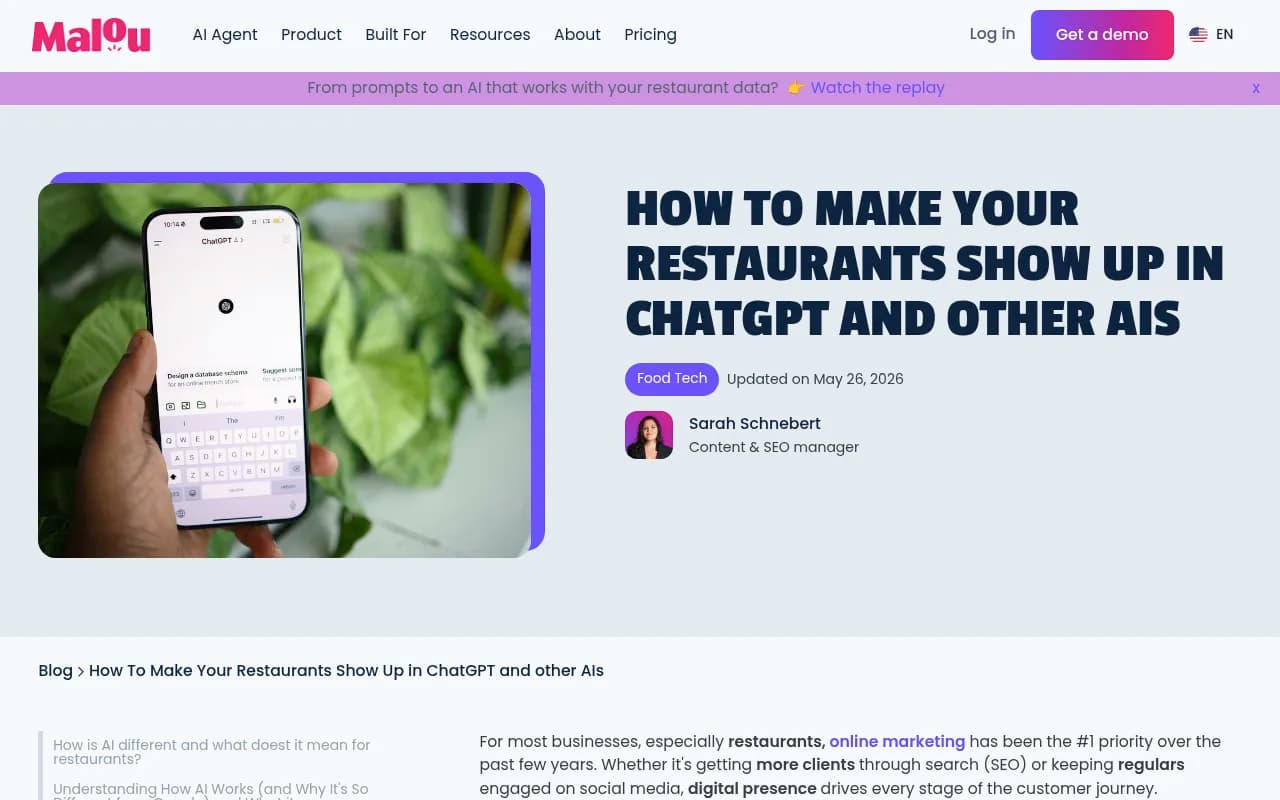The width and height of the screenshot is (1280, 800).
Task: Dismiss the banner with the x
Action: tap(1256, 88)
